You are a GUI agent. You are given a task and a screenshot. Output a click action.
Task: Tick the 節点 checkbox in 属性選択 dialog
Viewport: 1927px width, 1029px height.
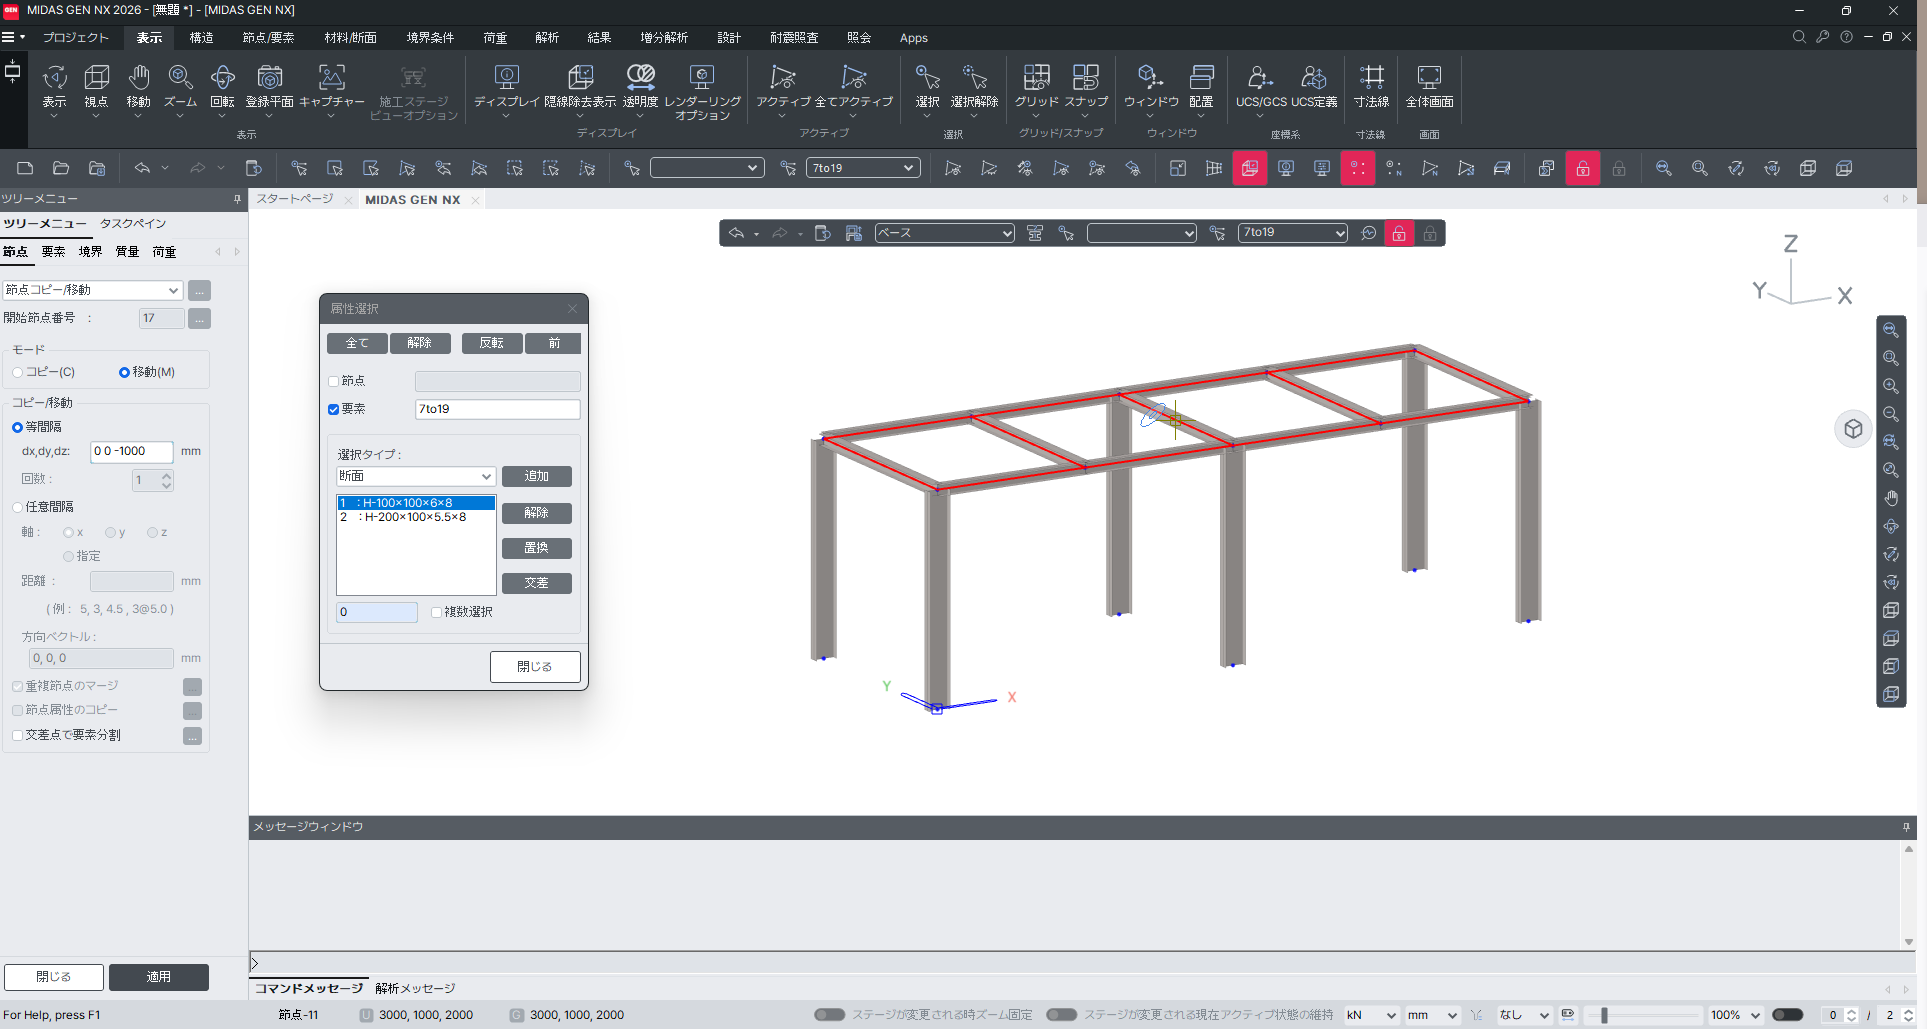(x=334, y=381)
